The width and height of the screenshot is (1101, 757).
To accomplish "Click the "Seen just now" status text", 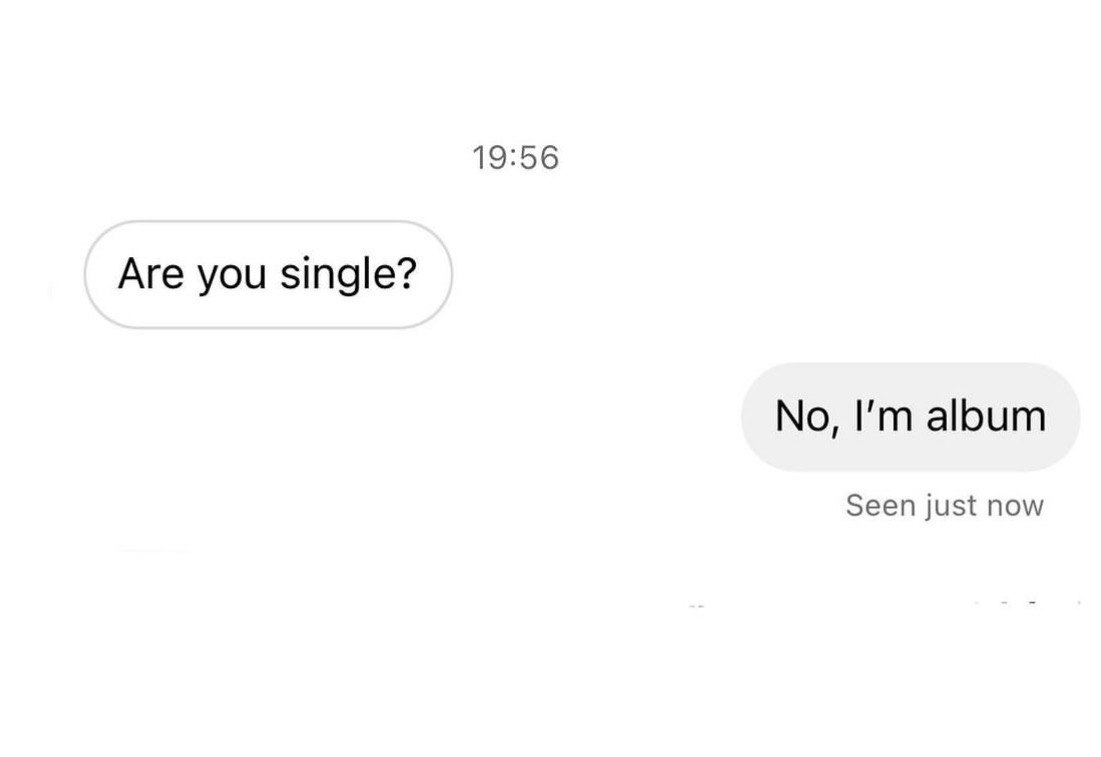I will (x=944, y=505).
